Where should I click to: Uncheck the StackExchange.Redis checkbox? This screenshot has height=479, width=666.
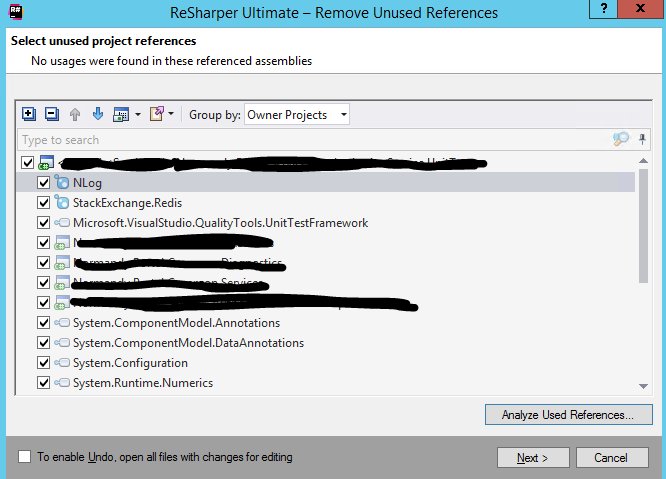point(43,203)
